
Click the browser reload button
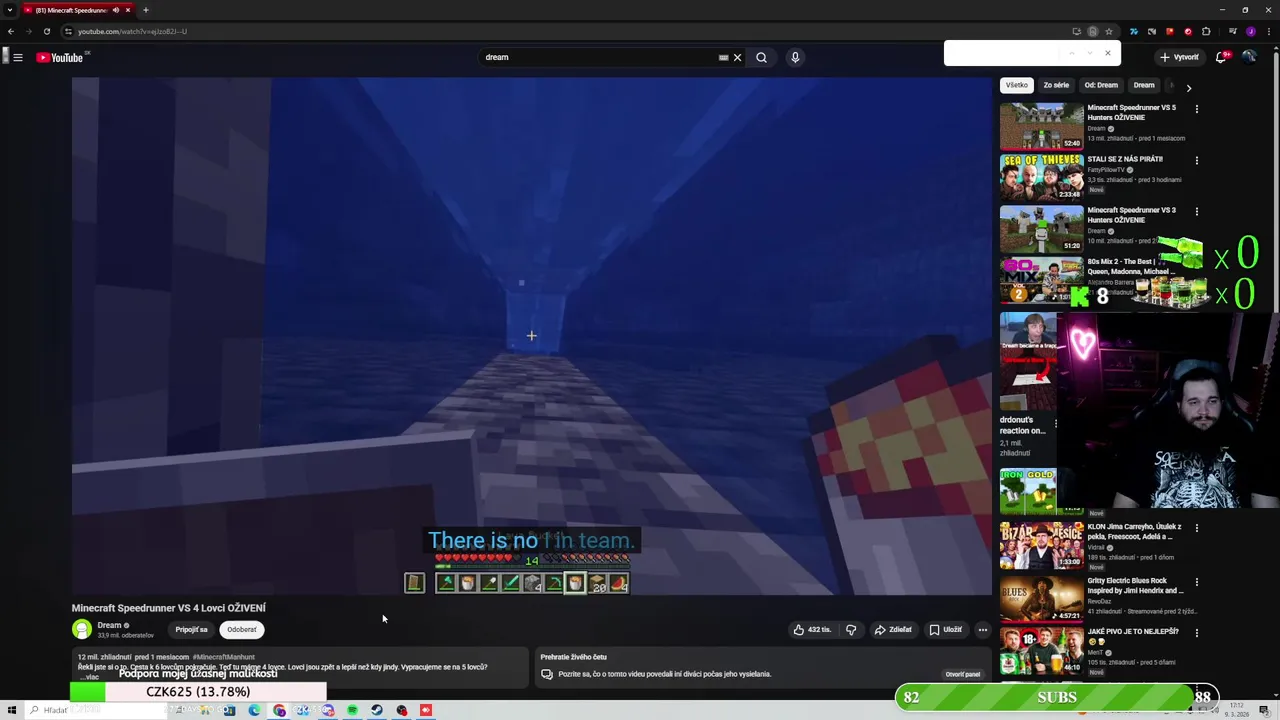click(x=46, y=31)
